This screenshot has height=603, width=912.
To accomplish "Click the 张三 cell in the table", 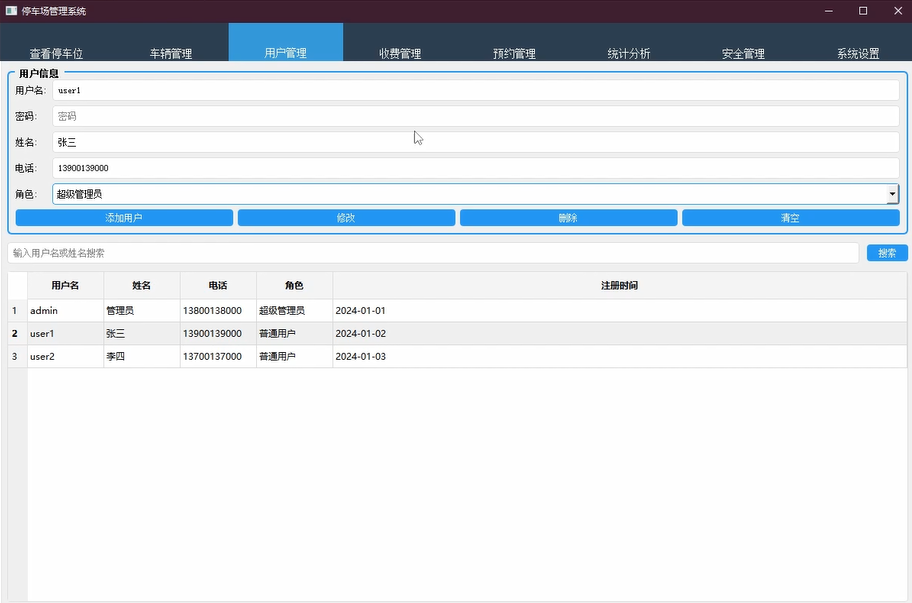I will 142,334.
